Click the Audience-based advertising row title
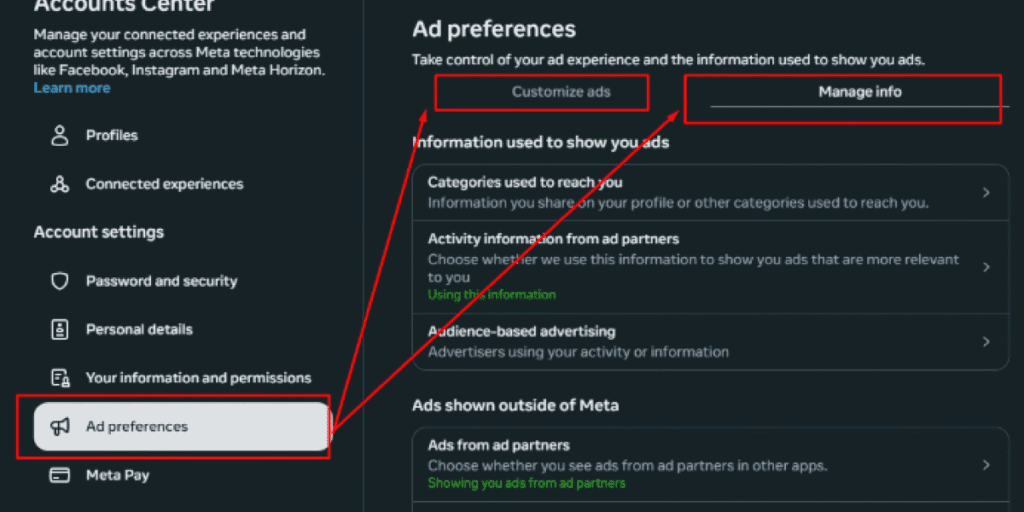This screenshot has height=512, width=1024. coord(521,331)
